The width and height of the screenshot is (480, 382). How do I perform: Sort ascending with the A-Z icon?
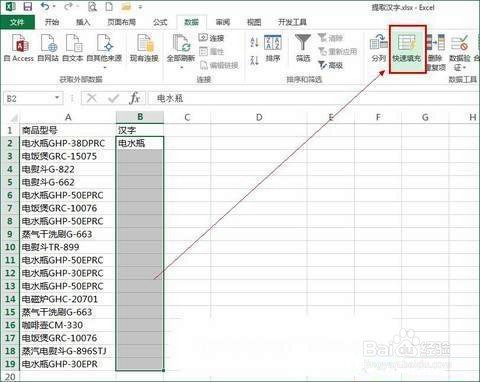254,42
